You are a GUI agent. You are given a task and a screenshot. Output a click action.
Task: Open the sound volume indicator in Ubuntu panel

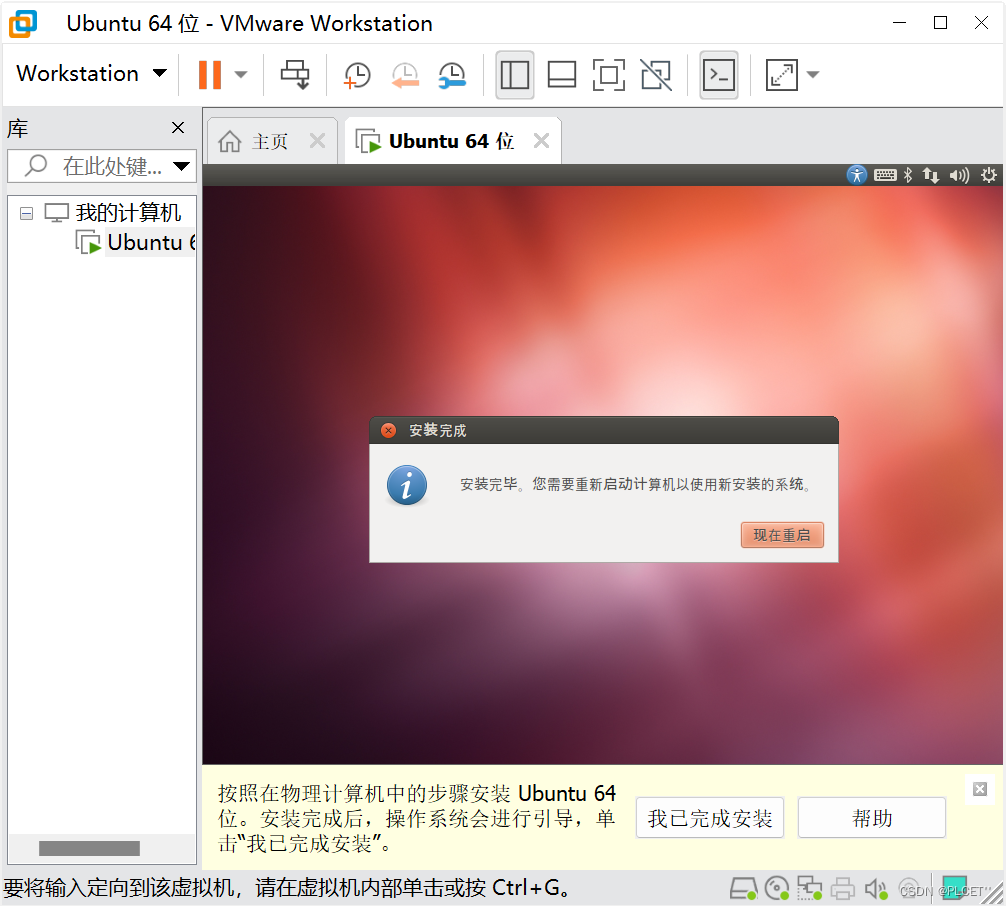tap(959, 175)
